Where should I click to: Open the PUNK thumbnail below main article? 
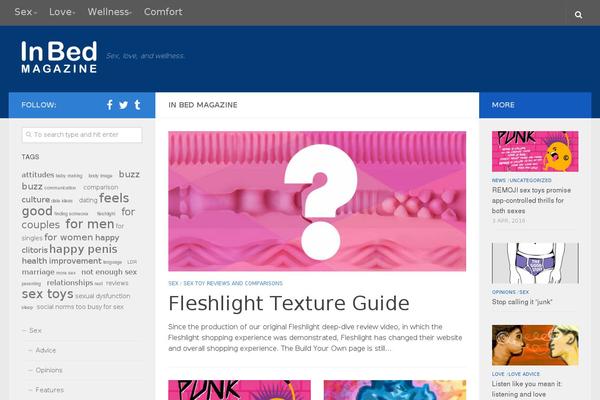coord(240,390)
